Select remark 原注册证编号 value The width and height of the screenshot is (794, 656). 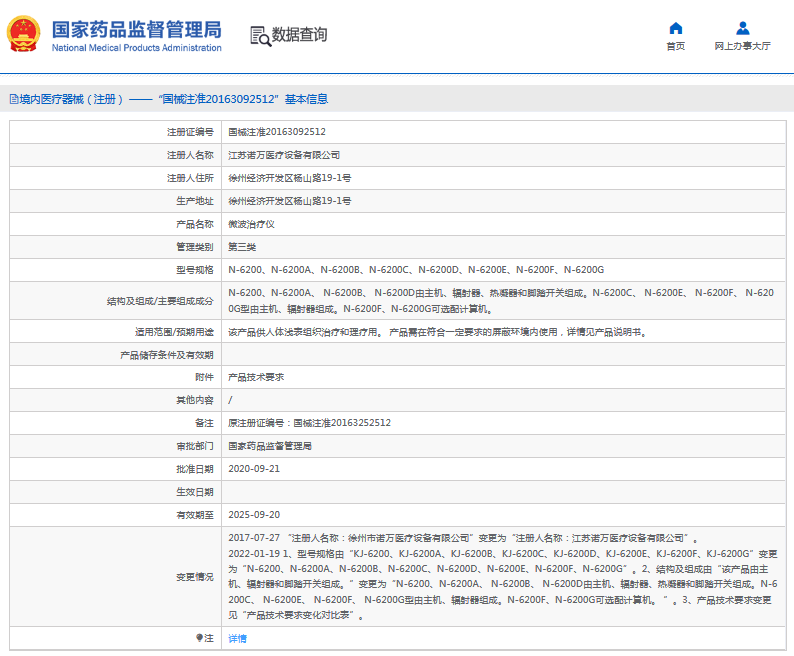click(309, 422)
